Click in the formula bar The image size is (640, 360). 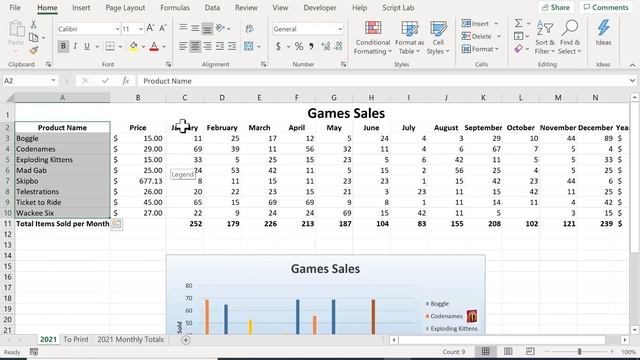pyautogui.click(x=384, y=81)
